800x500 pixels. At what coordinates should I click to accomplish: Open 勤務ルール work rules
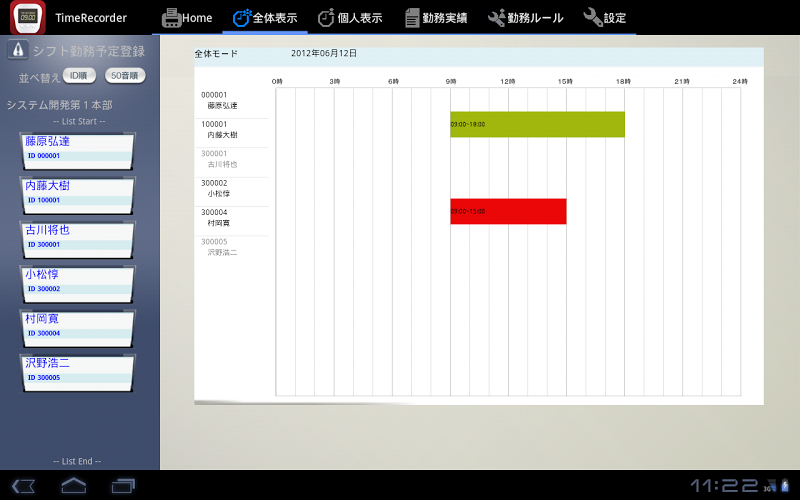click(525, 18)
